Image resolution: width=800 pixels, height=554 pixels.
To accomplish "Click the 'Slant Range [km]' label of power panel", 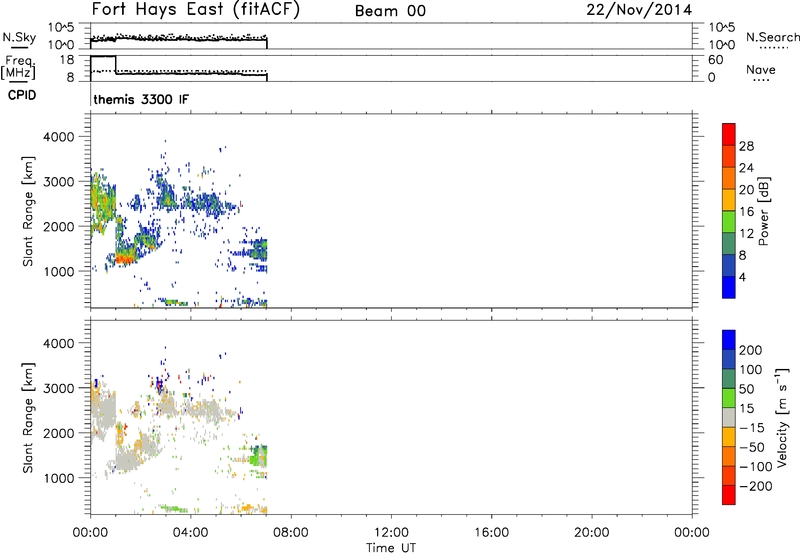I will 28,211.
